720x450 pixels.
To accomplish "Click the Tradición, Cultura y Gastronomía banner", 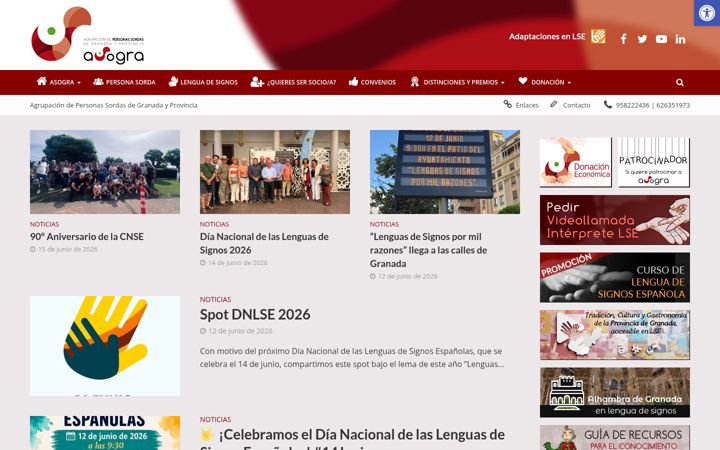I will coord(614,335).
